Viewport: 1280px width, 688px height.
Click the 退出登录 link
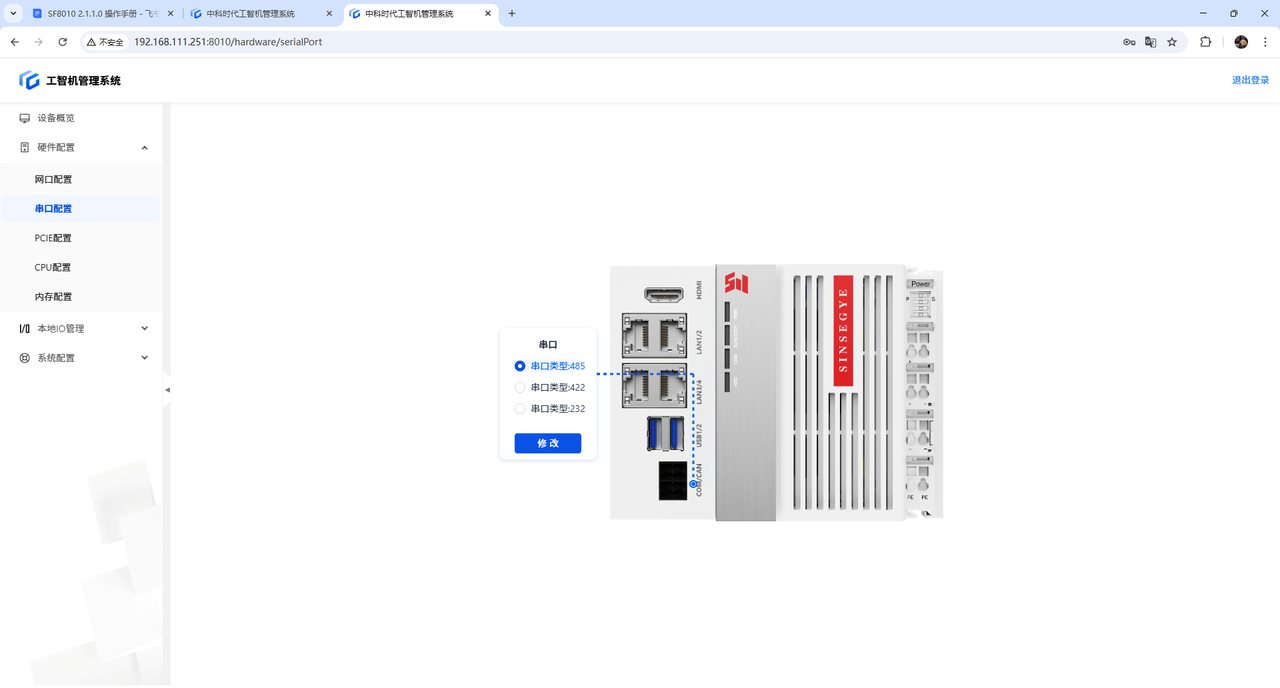tap(1250, 80)
